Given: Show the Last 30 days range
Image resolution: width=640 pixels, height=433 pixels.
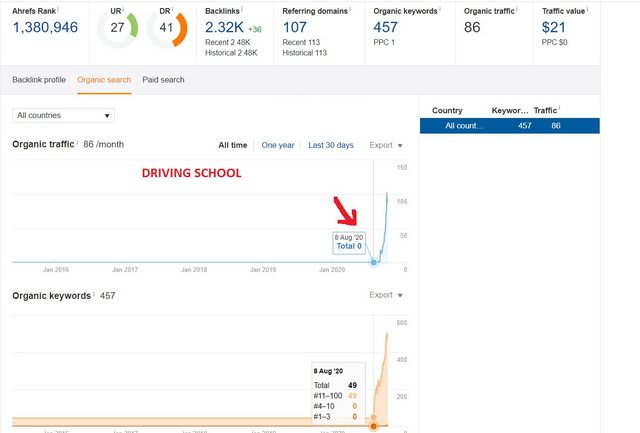Looking at the screenshot, I should click(331, 145).
